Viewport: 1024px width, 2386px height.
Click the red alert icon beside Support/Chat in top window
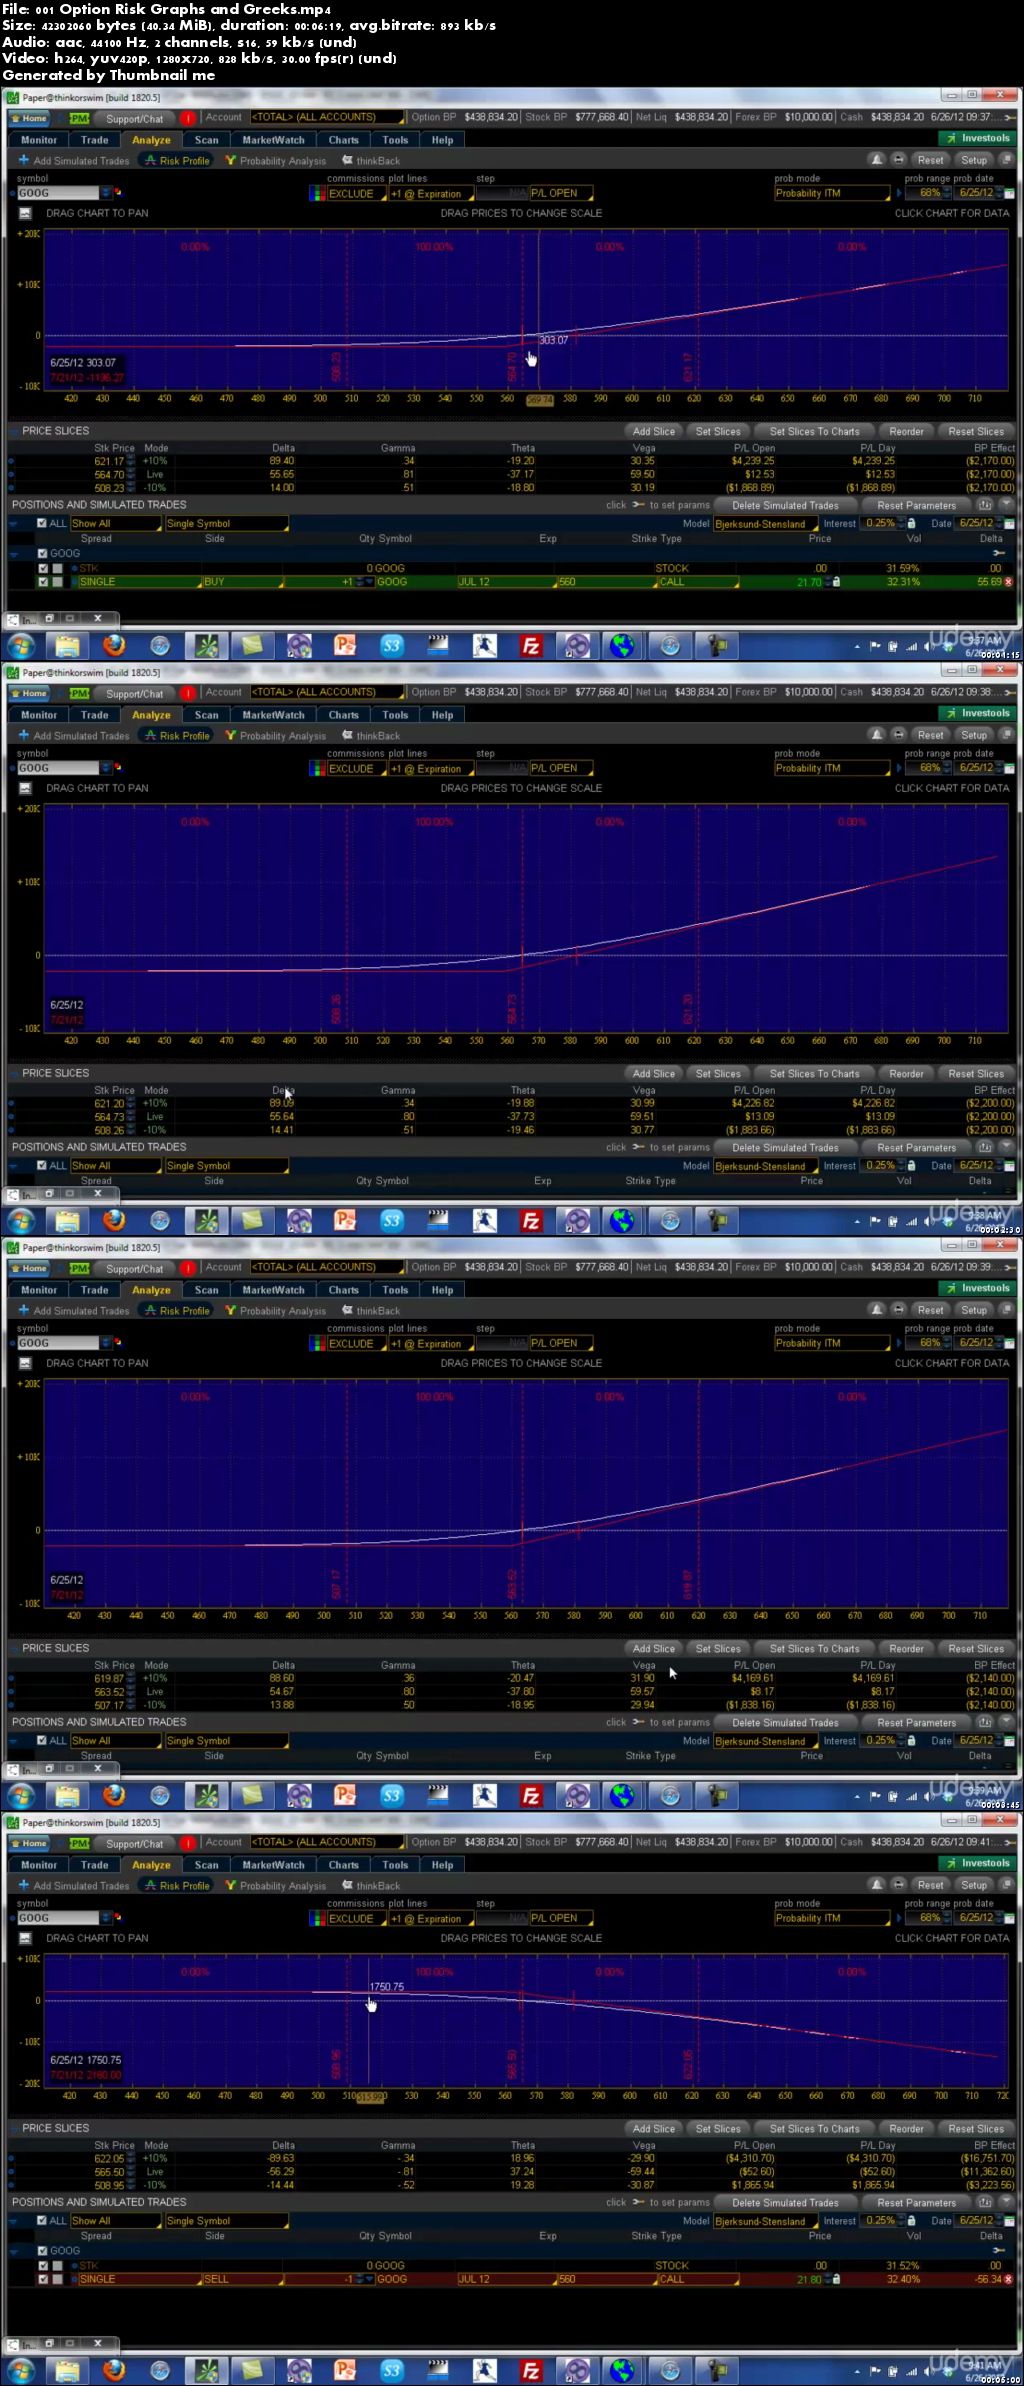tap(188, 118)
